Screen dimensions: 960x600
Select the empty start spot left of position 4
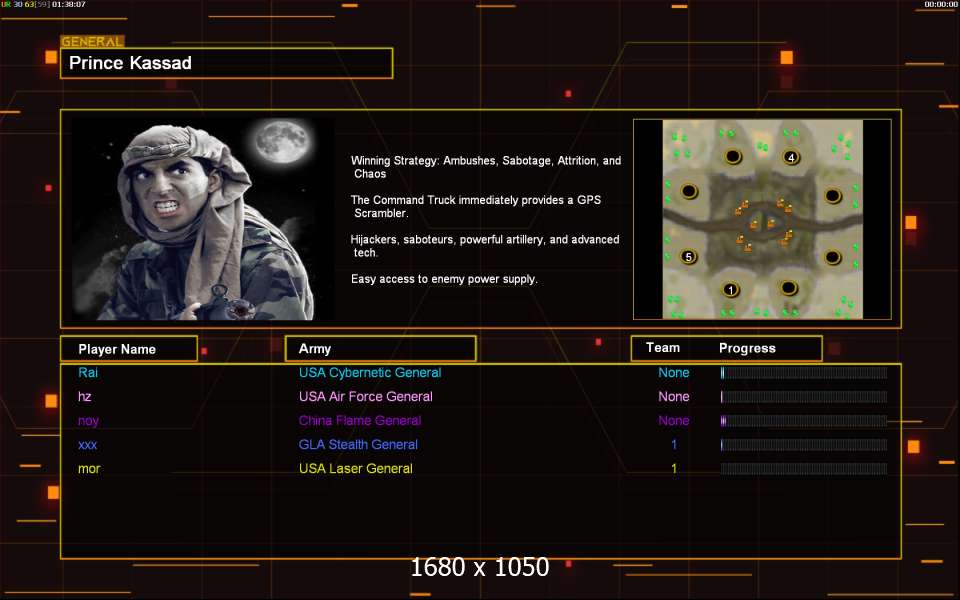(733, 157)
